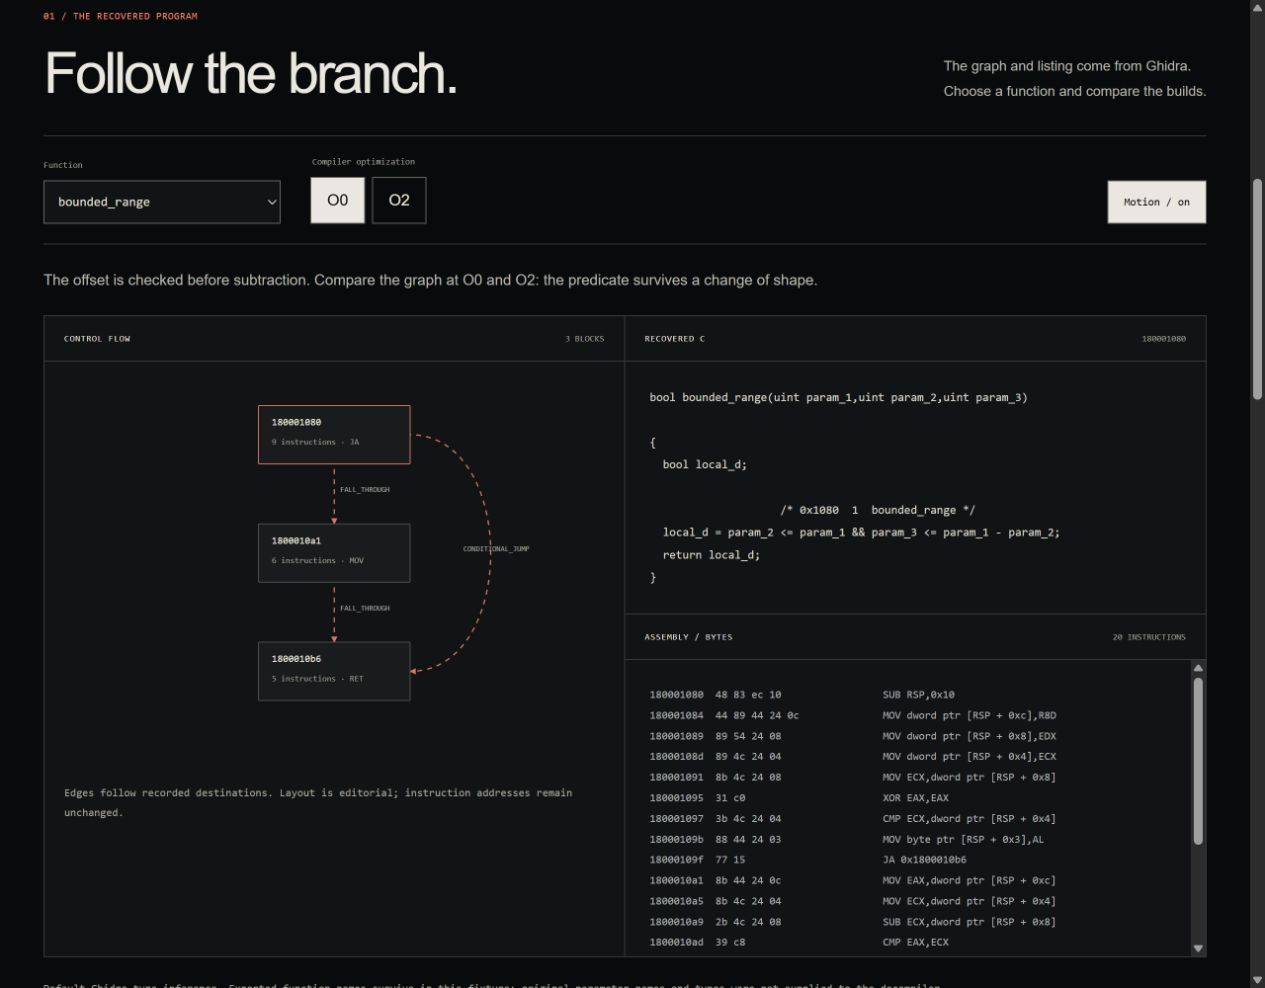The width and height of the screenshot is (1265, 988).
Task: Click the CONDITIONAL_JUMP edge label
Action: coord(496,549)
